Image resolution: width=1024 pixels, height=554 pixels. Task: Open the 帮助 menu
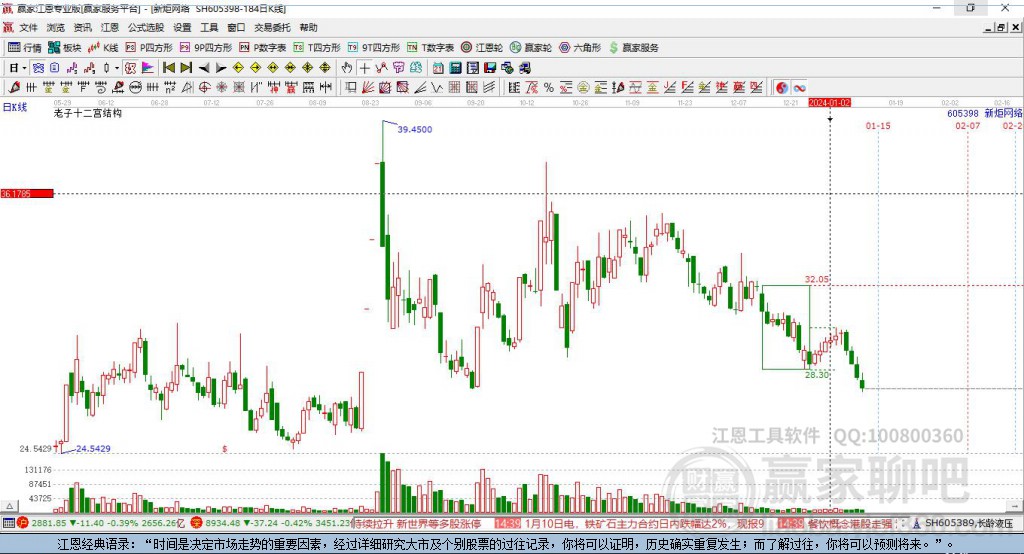(308, 27)
